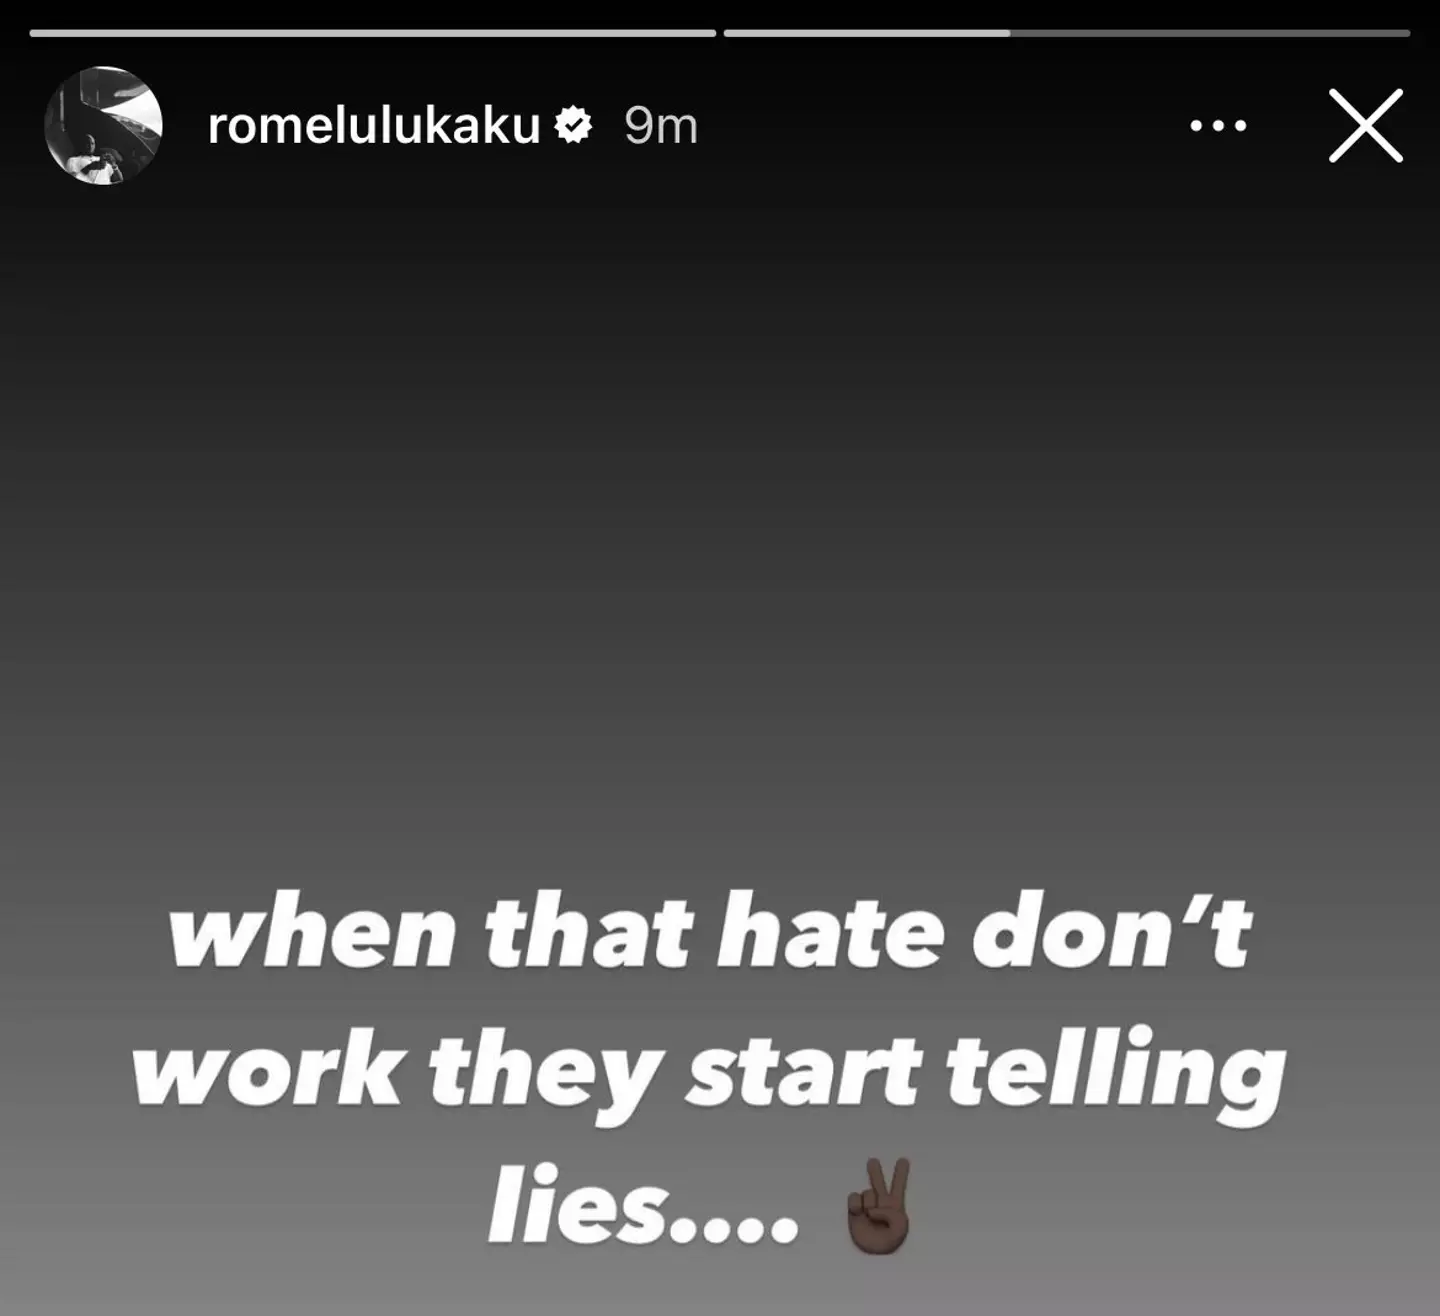
Task: Tap the "when that hate don't" text line
Action: tap(710, 933)
